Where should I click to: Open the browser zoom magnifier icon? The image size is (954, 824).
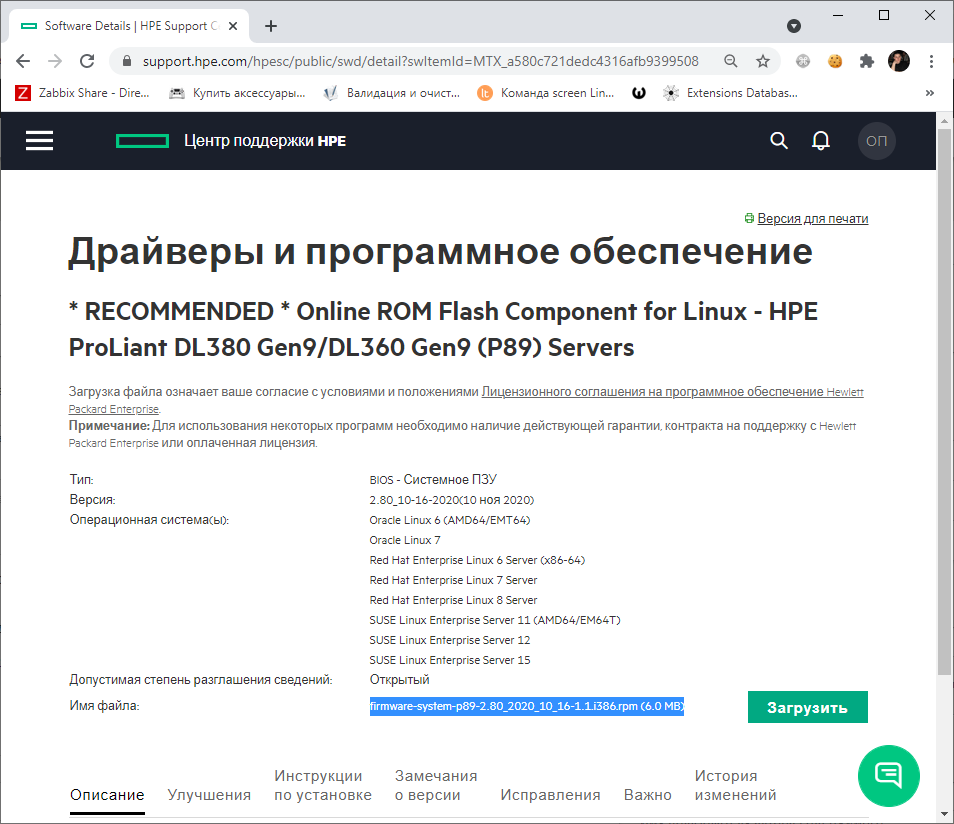click(731, 61)
